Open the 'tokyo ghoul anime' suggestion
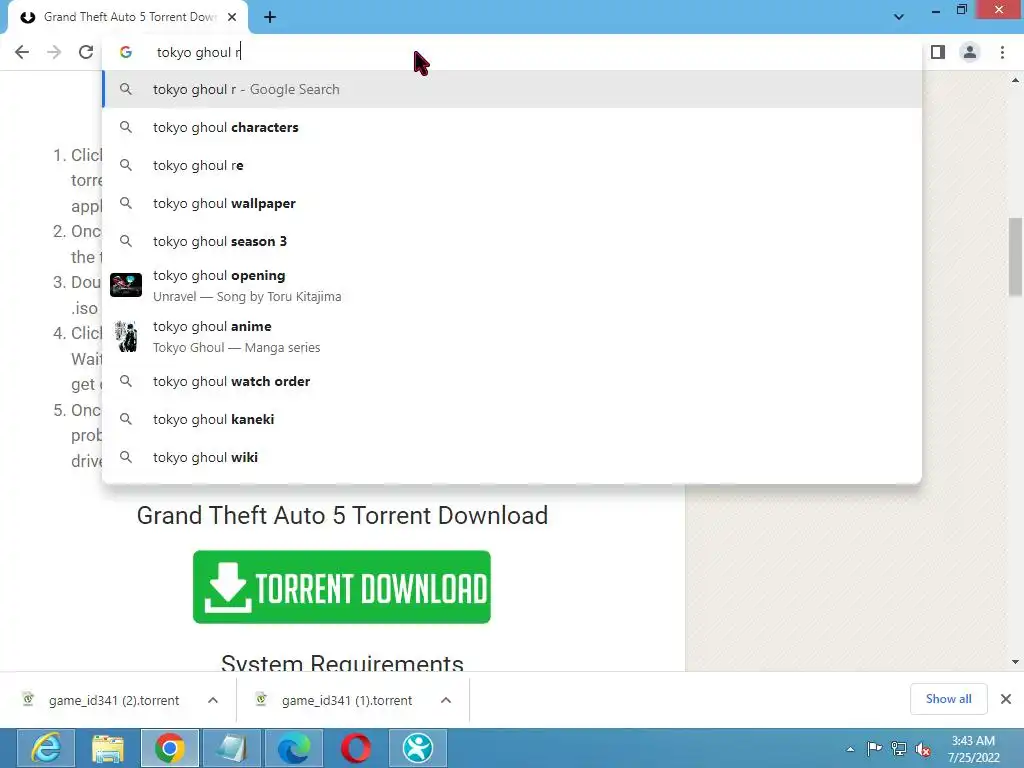Viewport: 1024px width, 768px height. pos(512,336)
